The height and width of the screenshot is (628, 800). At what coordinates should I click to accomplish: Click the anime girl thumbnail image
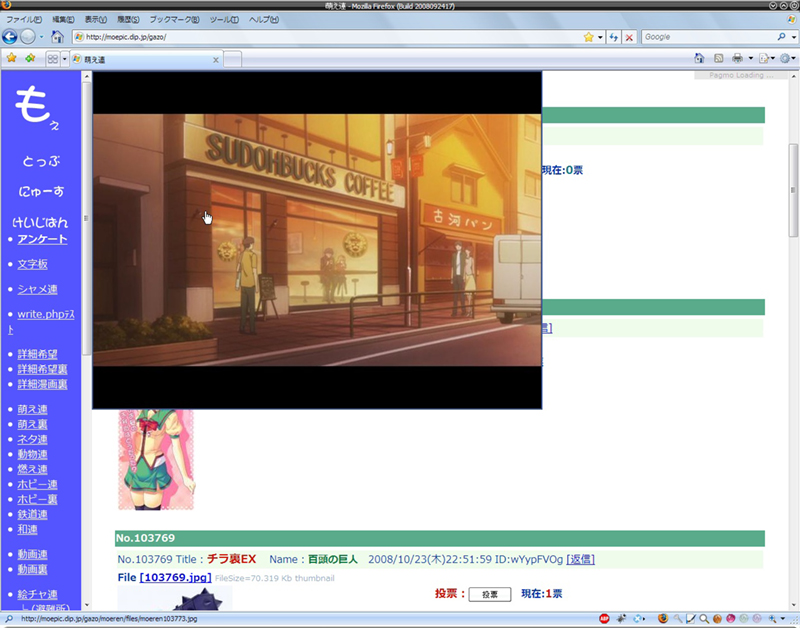point(156,459)
